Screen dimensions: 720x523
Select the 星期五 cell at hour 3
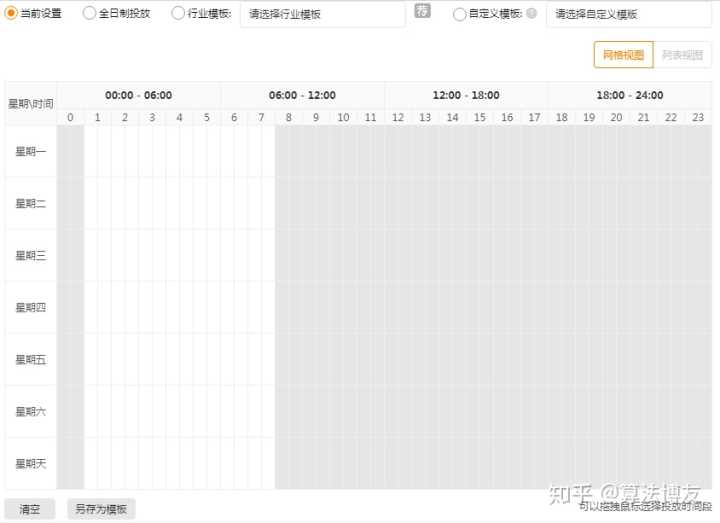[x=152, y=360]
